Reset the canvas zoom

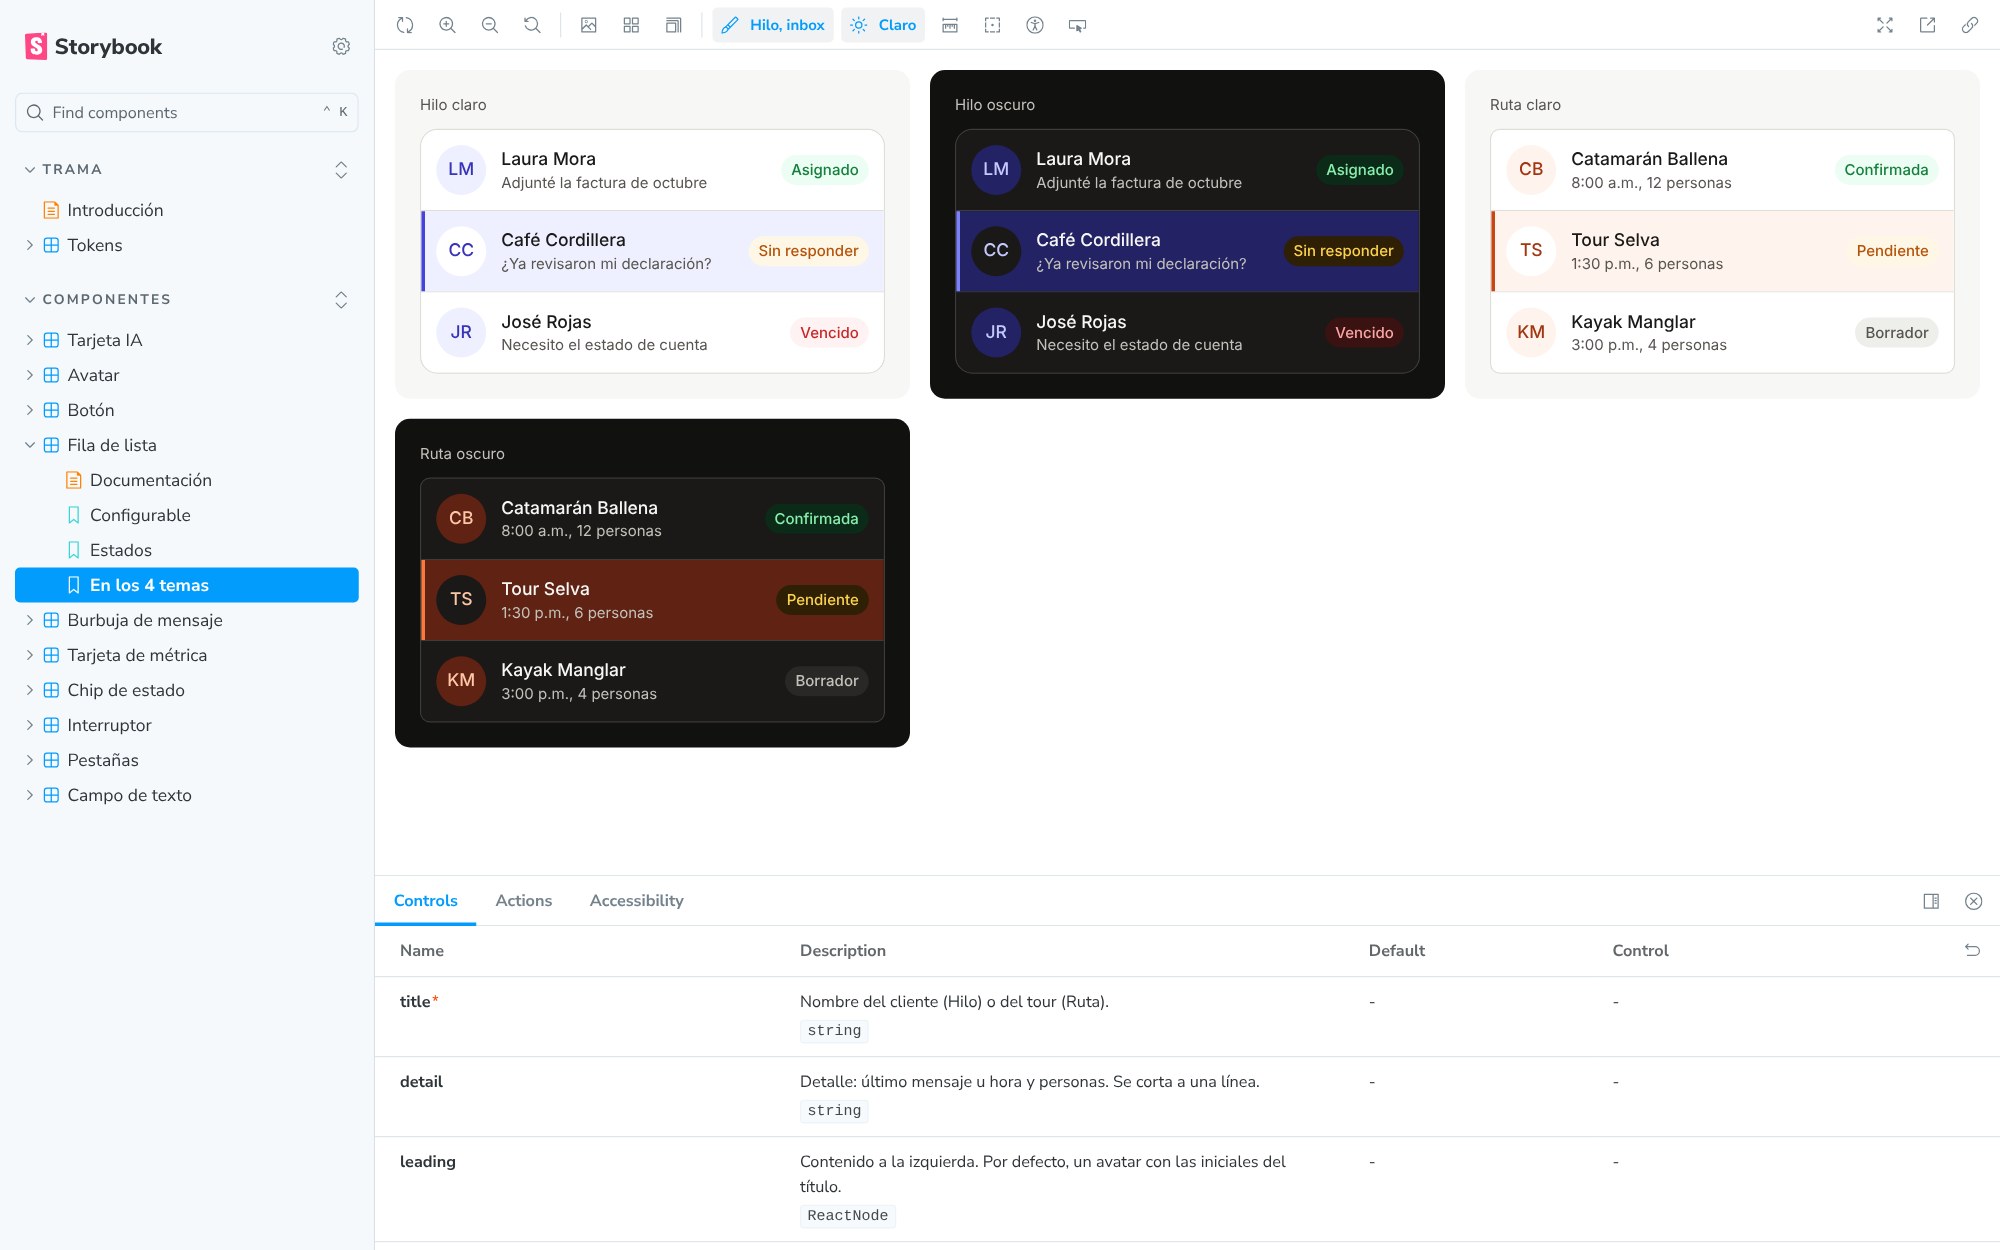(x=532, y=25)
